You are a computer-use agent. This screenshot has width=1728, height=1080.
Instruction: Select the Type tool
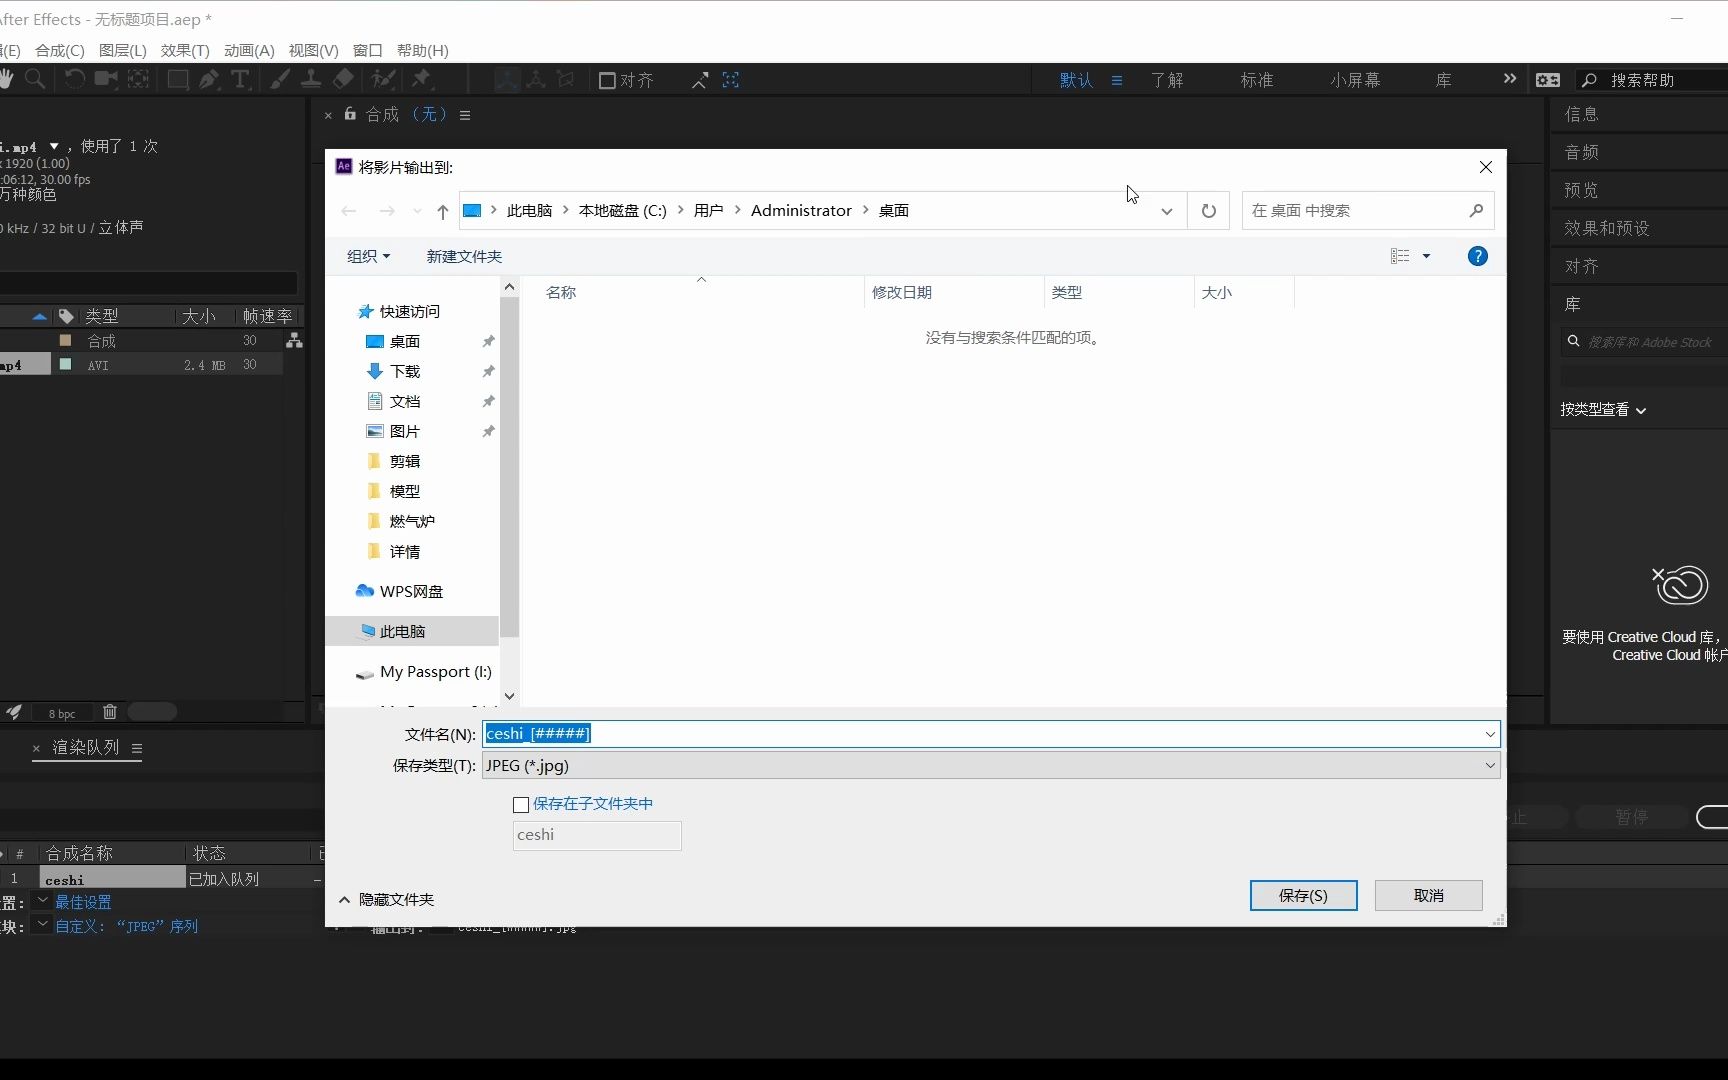point(241,79)
